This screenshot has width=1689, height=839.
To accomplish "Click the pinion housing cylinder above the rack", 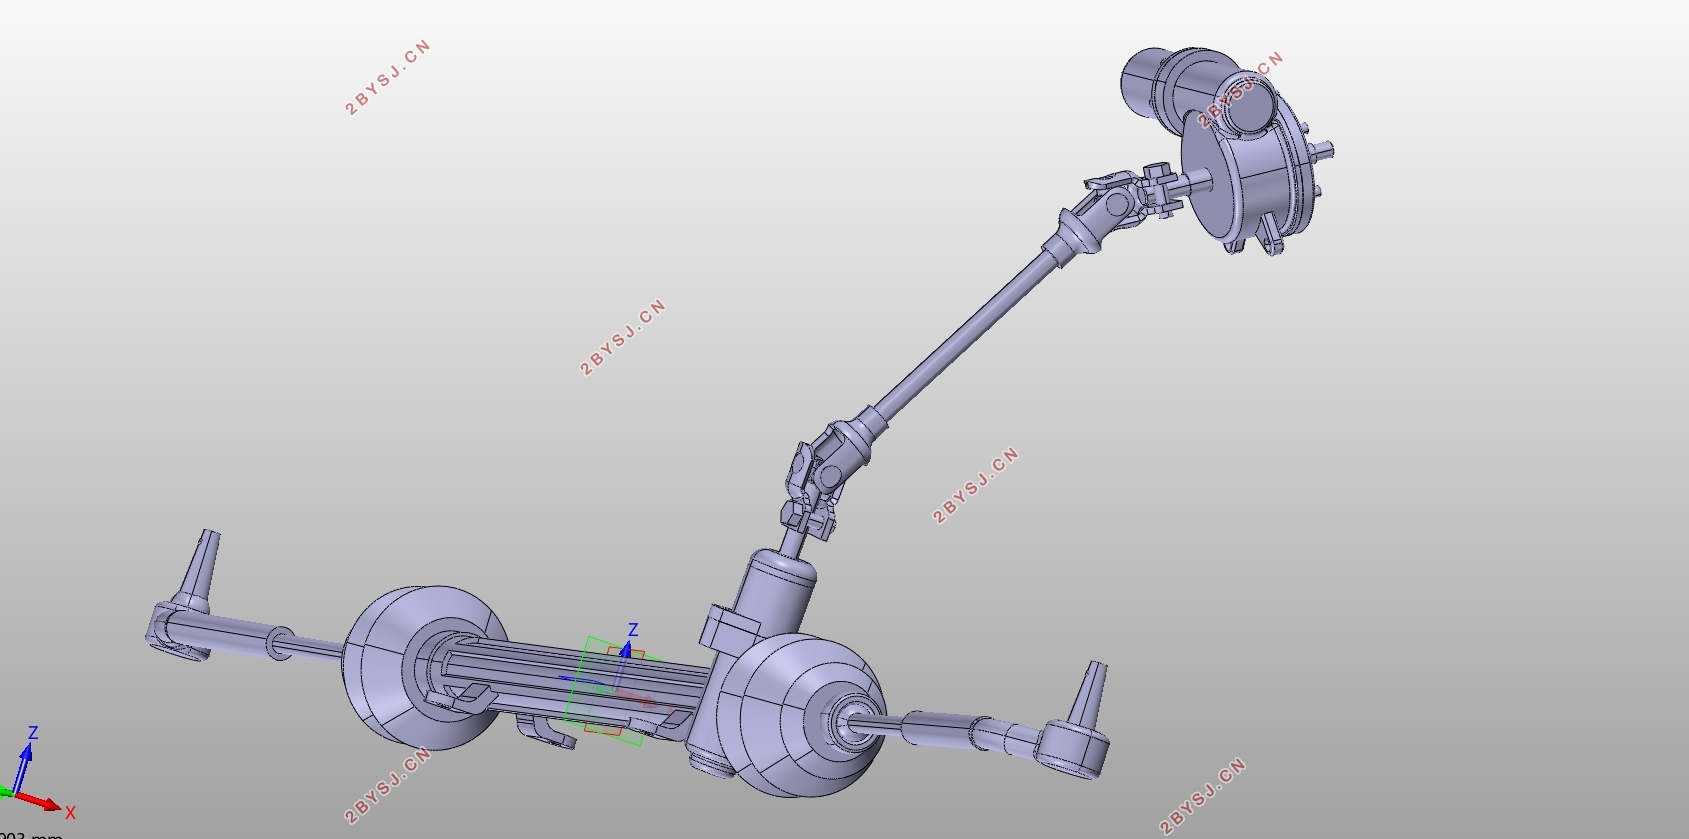I will pos(777,592).
